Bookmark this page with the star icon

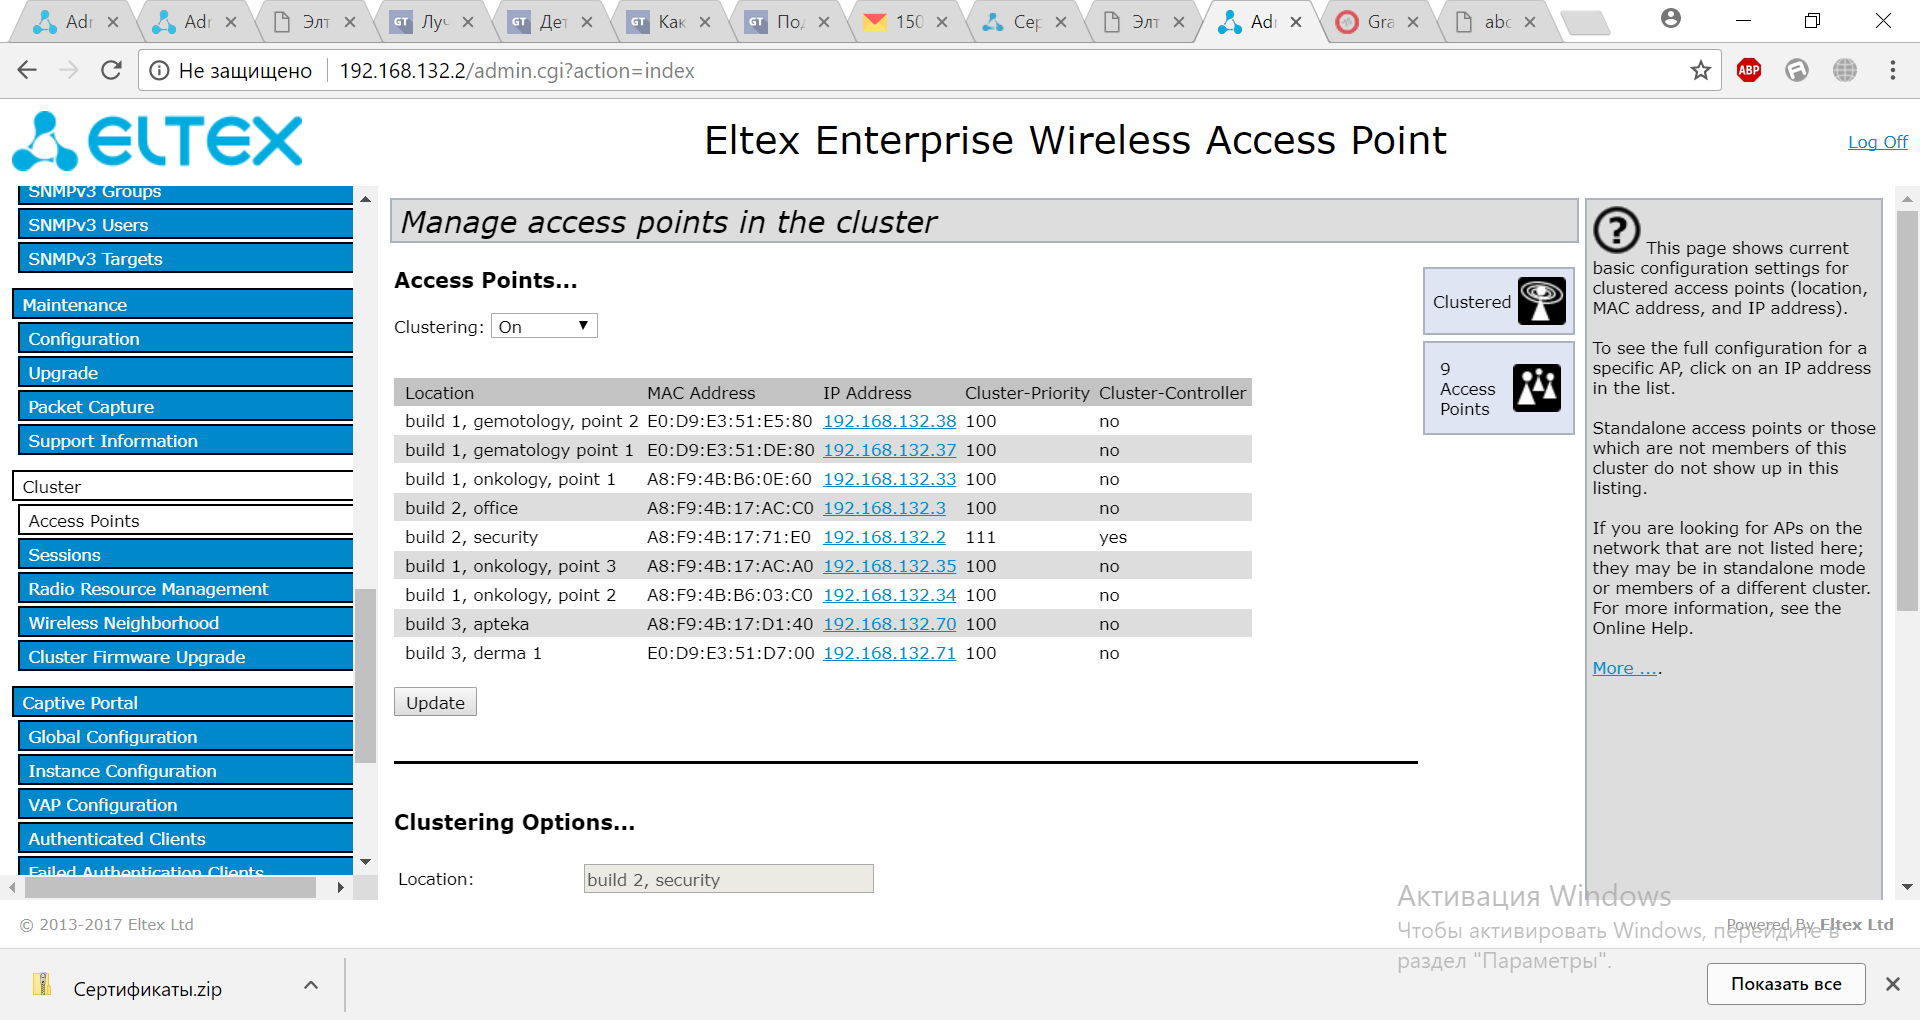pos(1700,70)
